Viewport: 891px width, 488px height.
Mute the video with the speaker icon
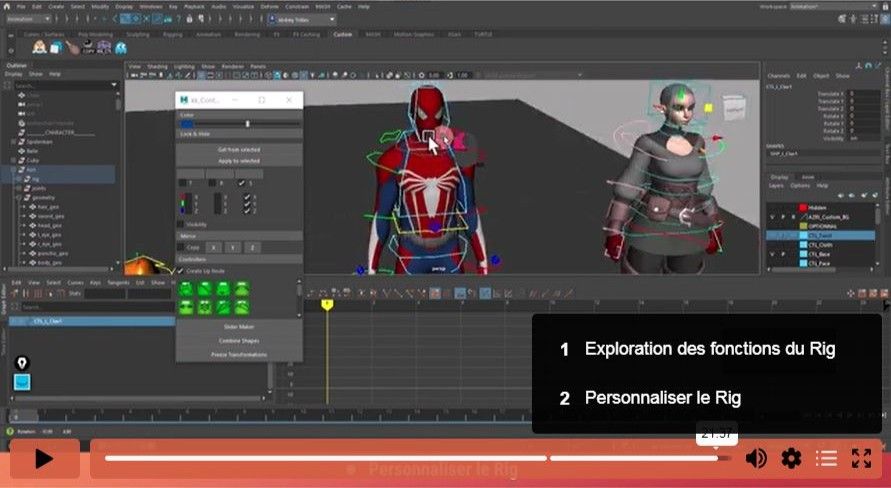(755, 458)
